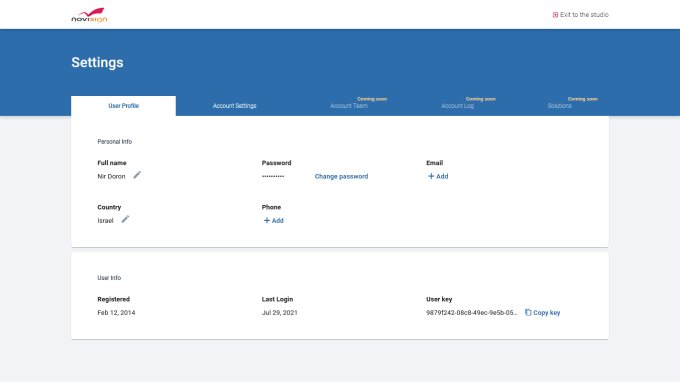680x382 pixels.
Task: Click the User Info section label
Action: coord(109,278)
